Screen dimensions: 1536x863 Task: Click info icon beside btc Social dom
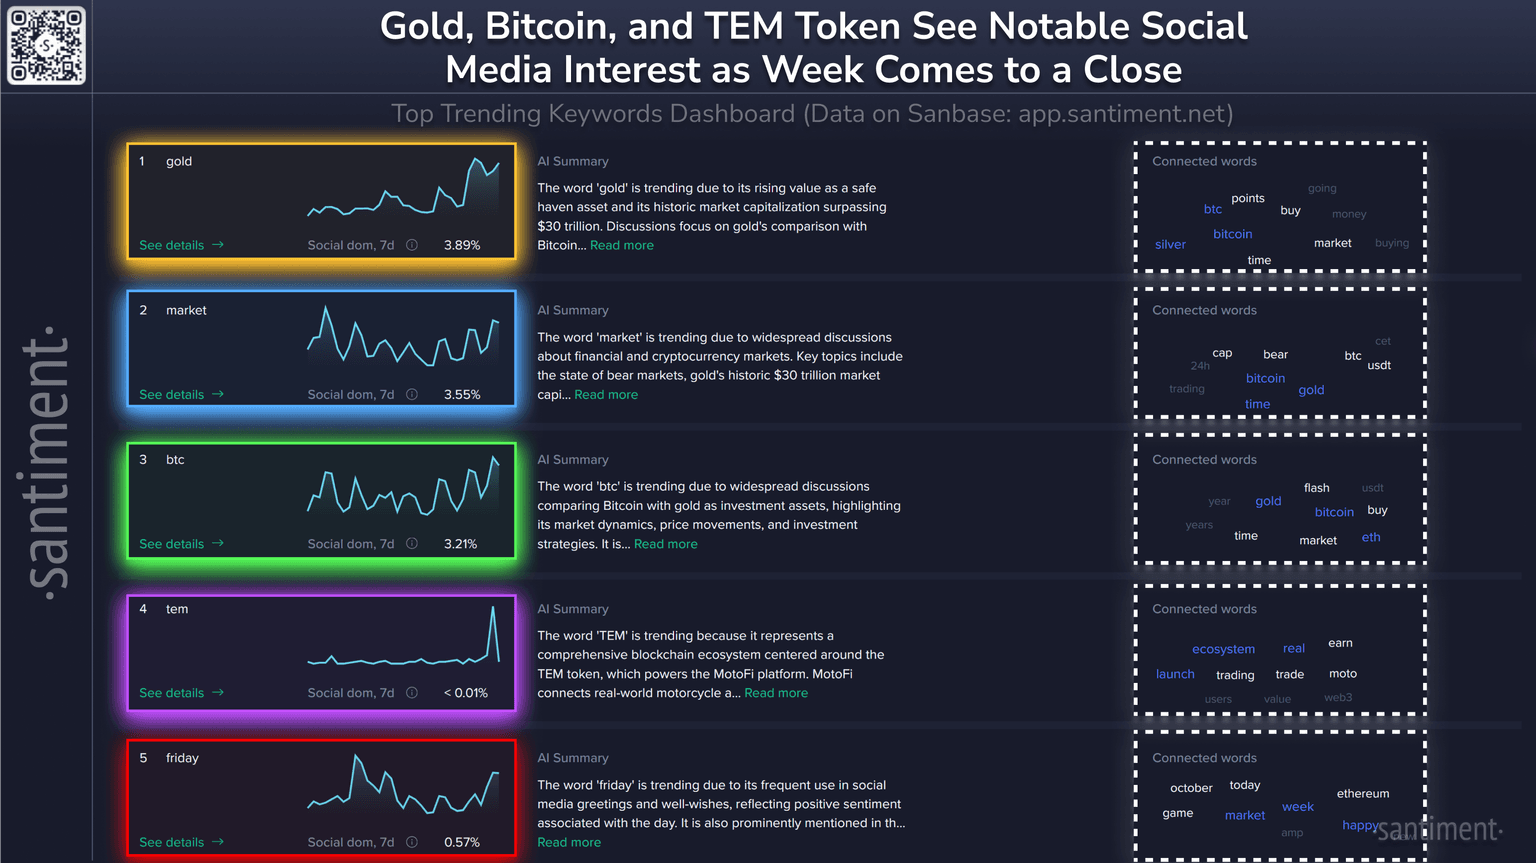(x=412, y=544)
